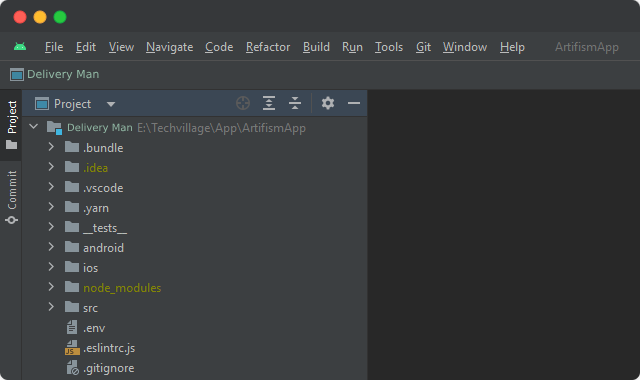640x380 pixels.
Task: Select the src folder name
Action: click(90, 308)
